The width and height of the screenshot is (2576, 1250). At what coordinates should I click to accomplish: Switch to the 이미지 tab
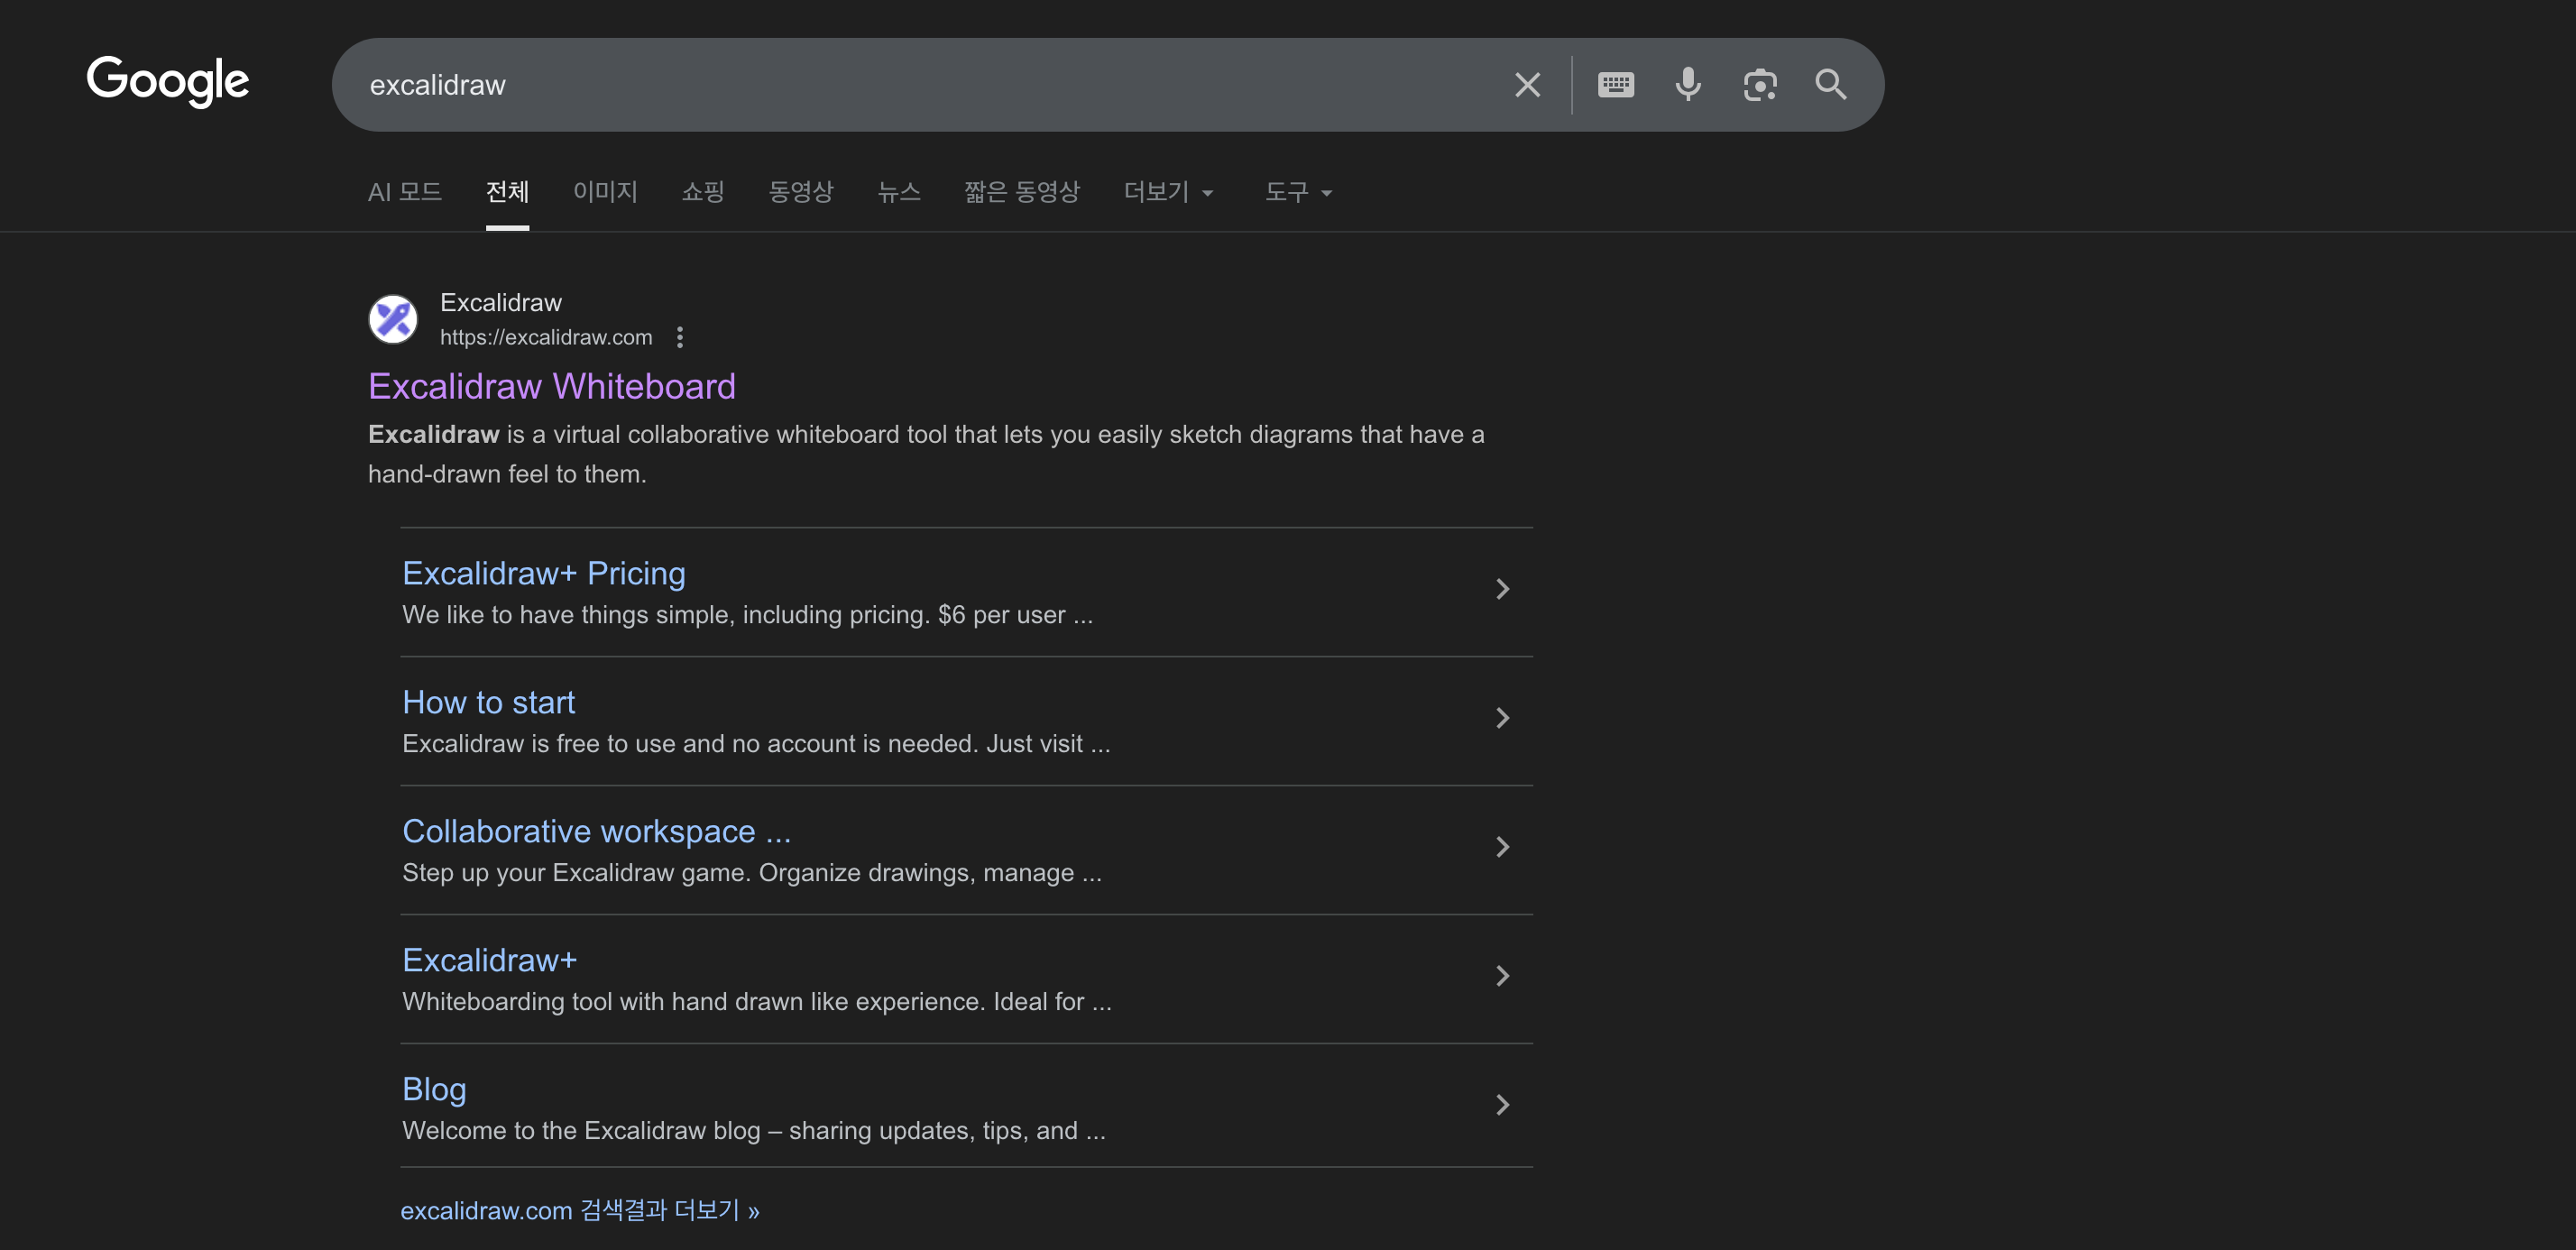tap(605, 192)
